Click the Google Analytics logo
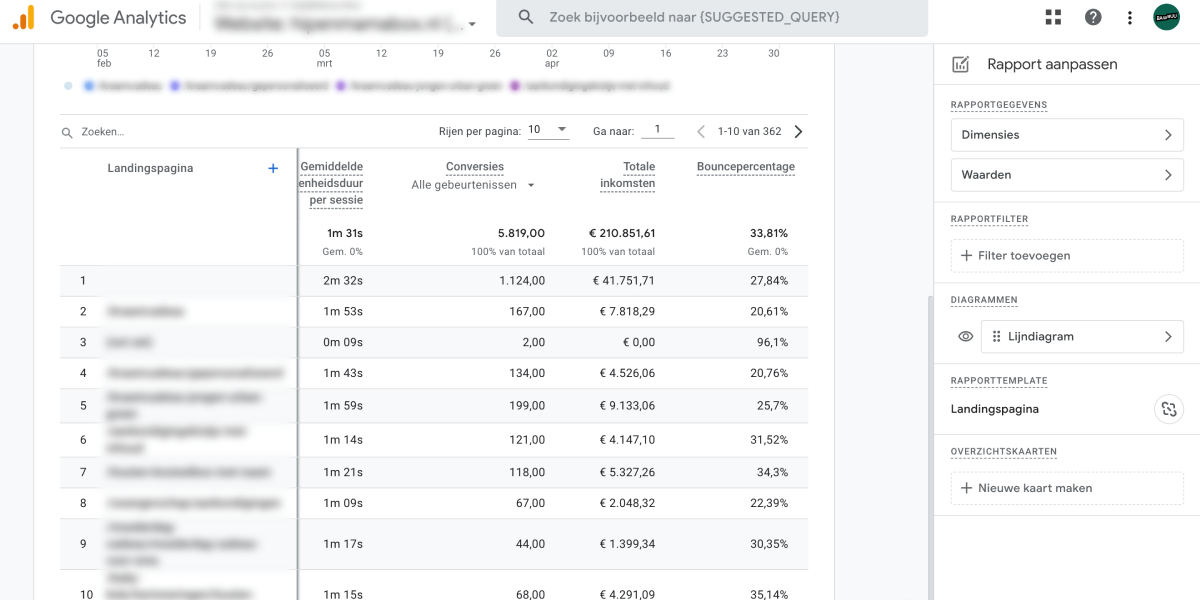Viewport: 1200px width, 600px height. [x=23, y=18]
